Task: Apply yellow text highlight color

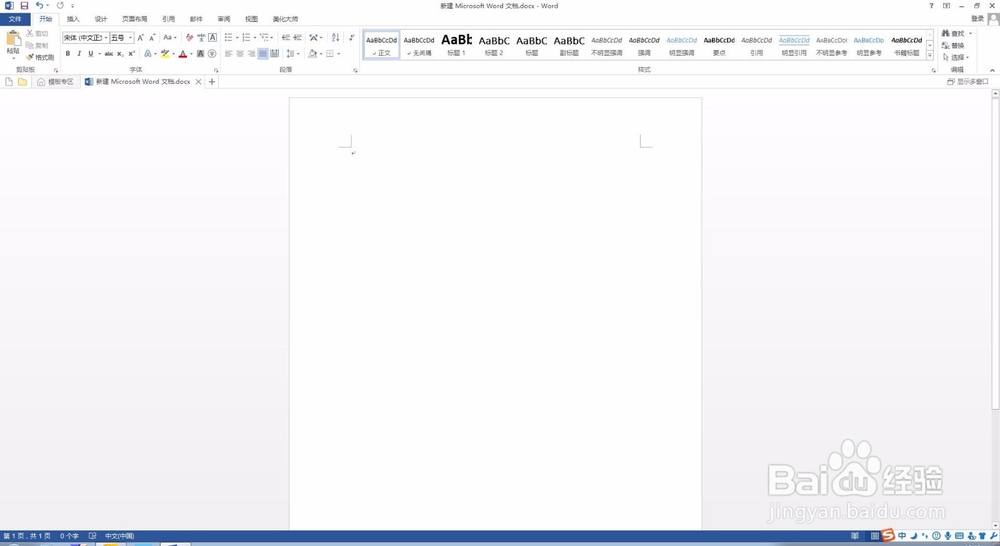Action: tap(165, 54)
